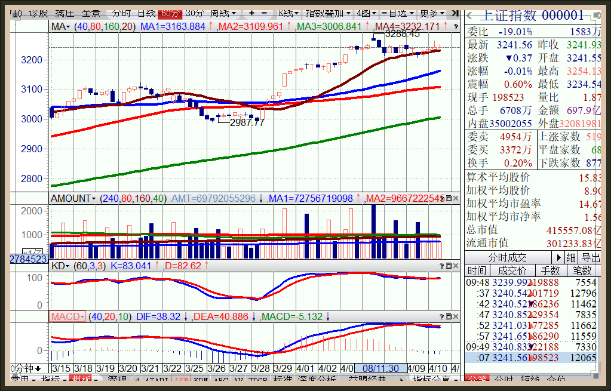Viewport: 611px width, 391px height.
Task: Click the 总市值 415557.08亿 row
Action: 533,230
